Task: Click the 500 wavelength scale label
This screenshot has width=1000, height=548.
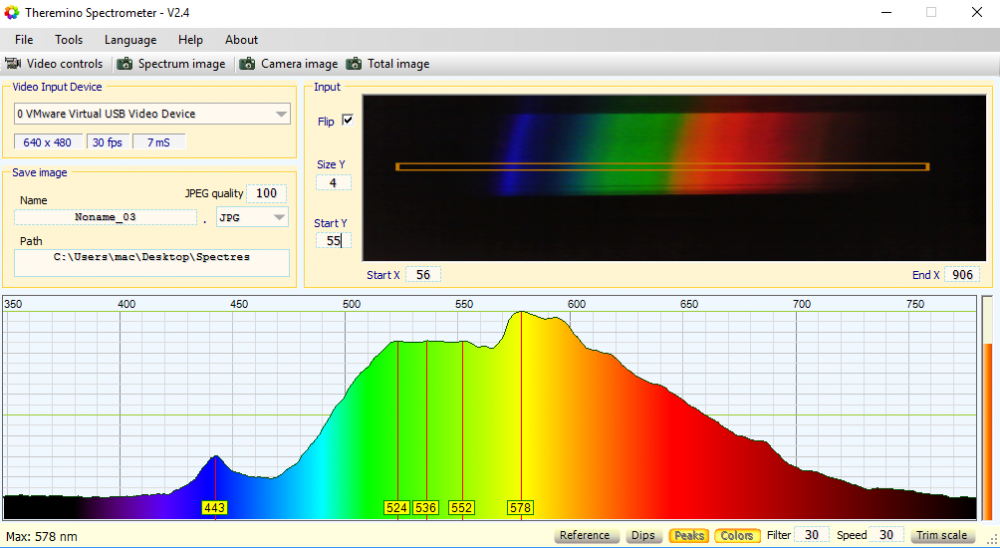Action: (x=351, y=304)
